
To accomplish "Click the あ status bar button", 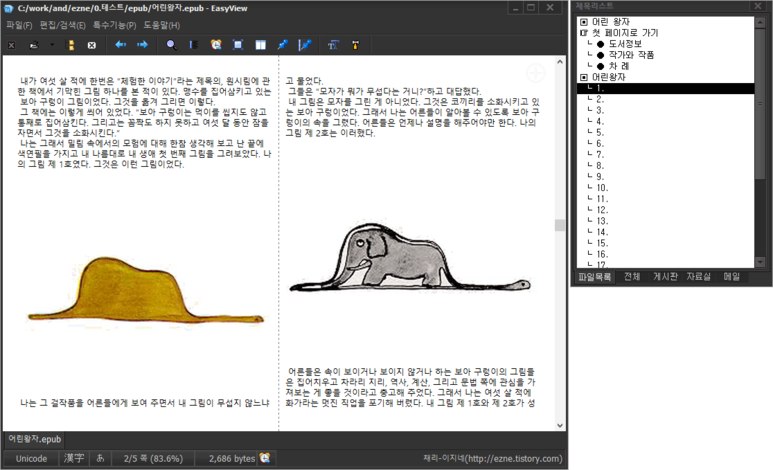I will 100,458.
